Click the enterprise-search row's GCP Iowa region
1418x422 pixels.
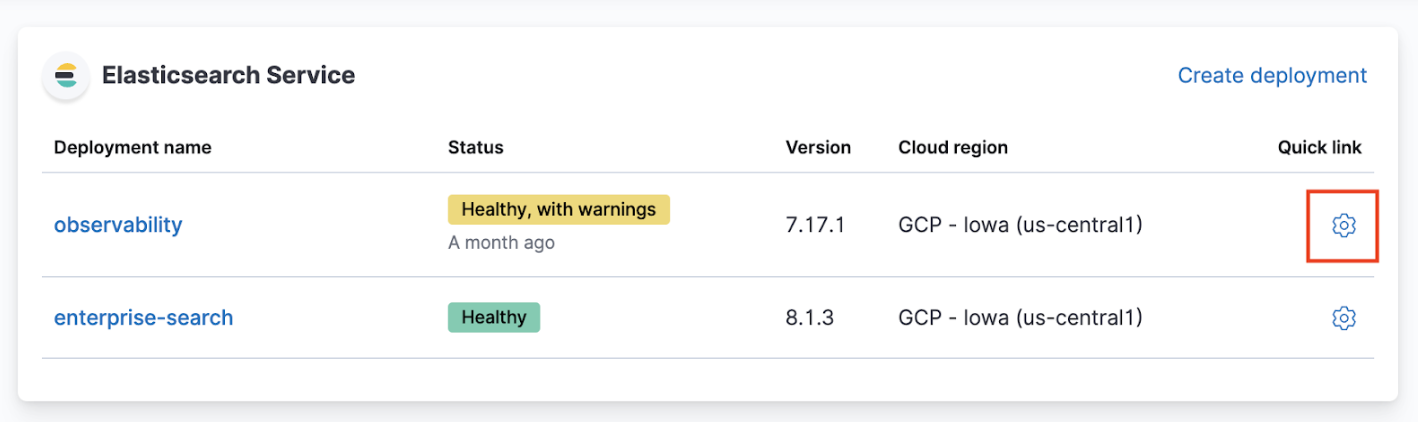tap(1019, 318)
